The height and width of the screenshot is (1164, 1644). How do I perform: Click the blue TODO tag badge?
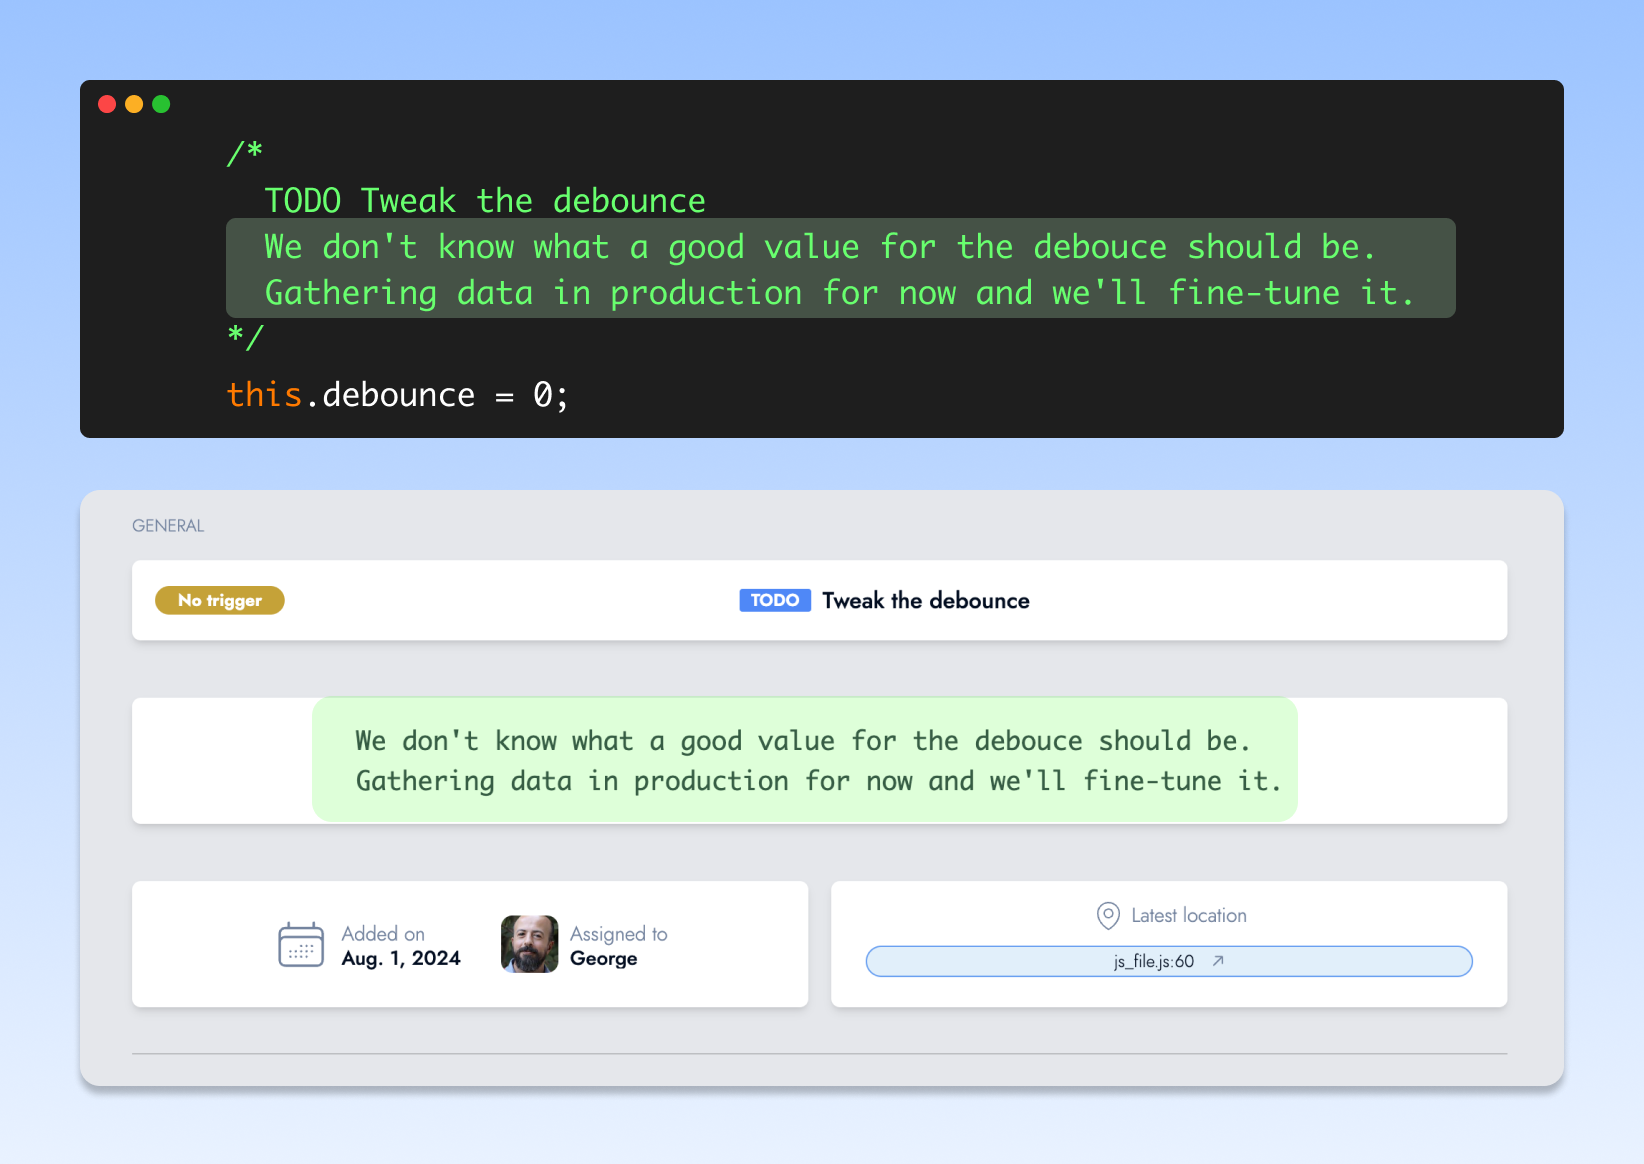pos(774,600)
